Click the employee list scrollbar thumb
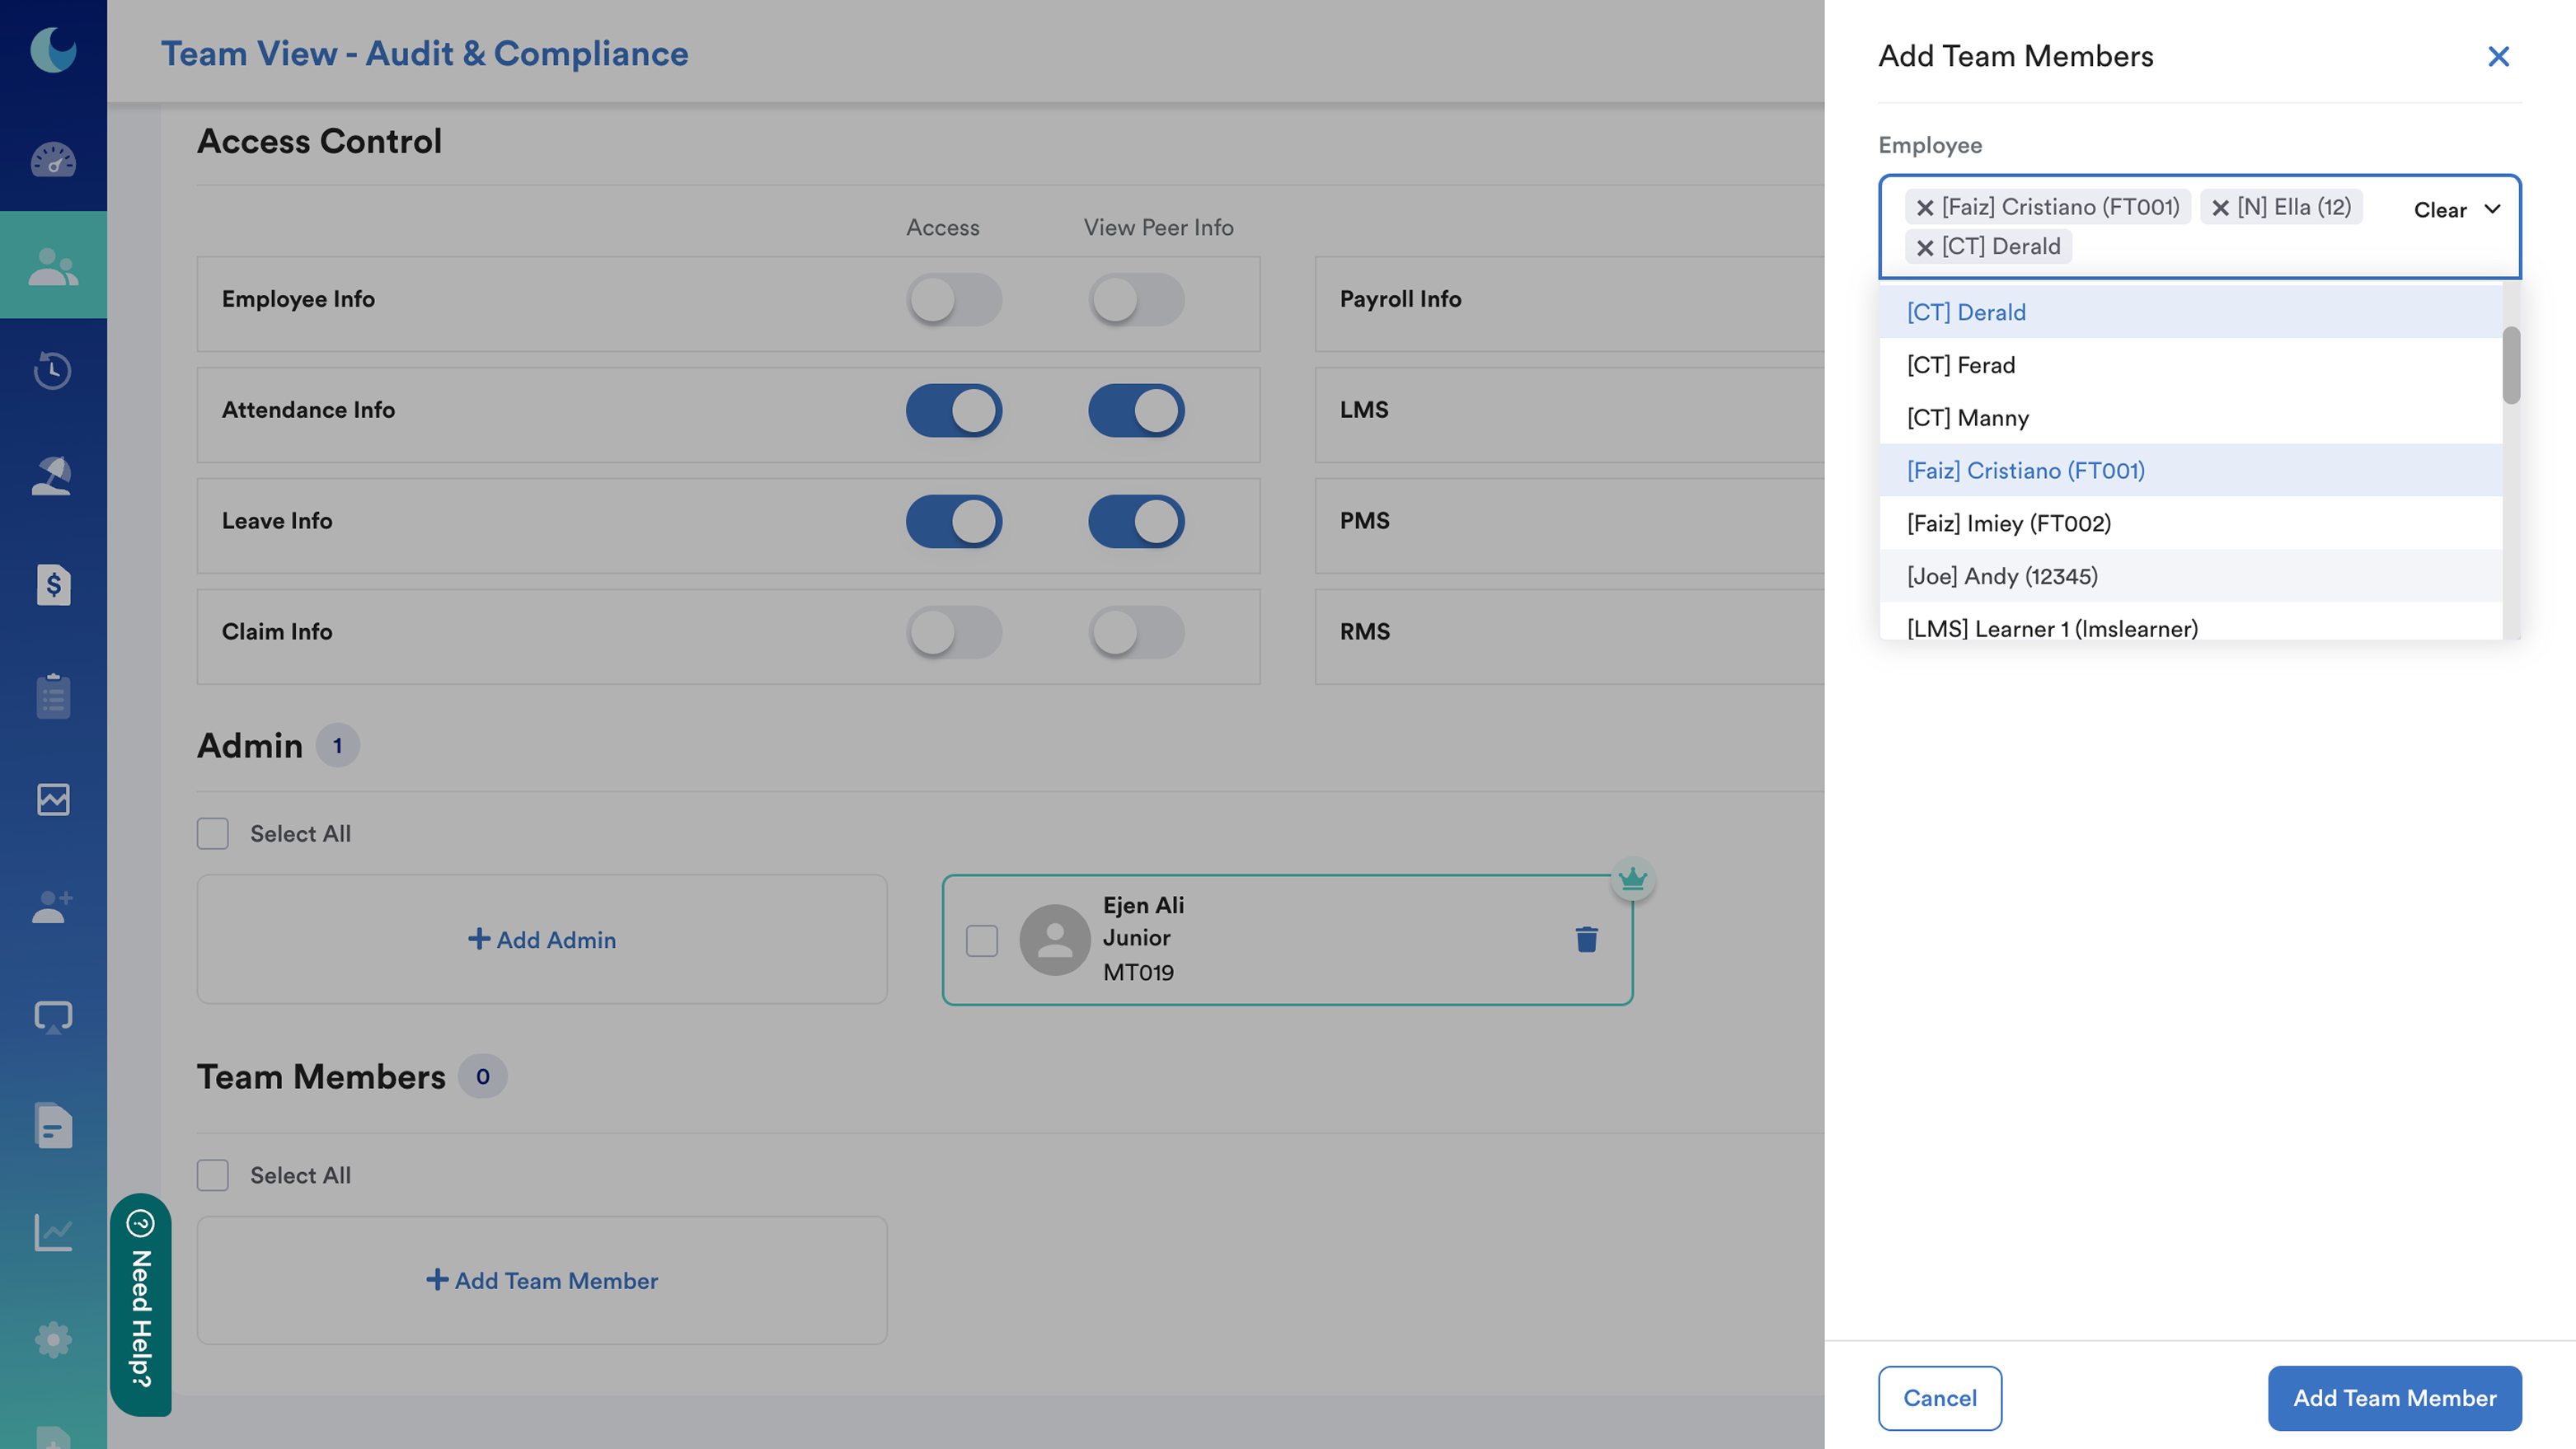This screenshot has width=2576, height=1449. click(x=2511, y=365)
